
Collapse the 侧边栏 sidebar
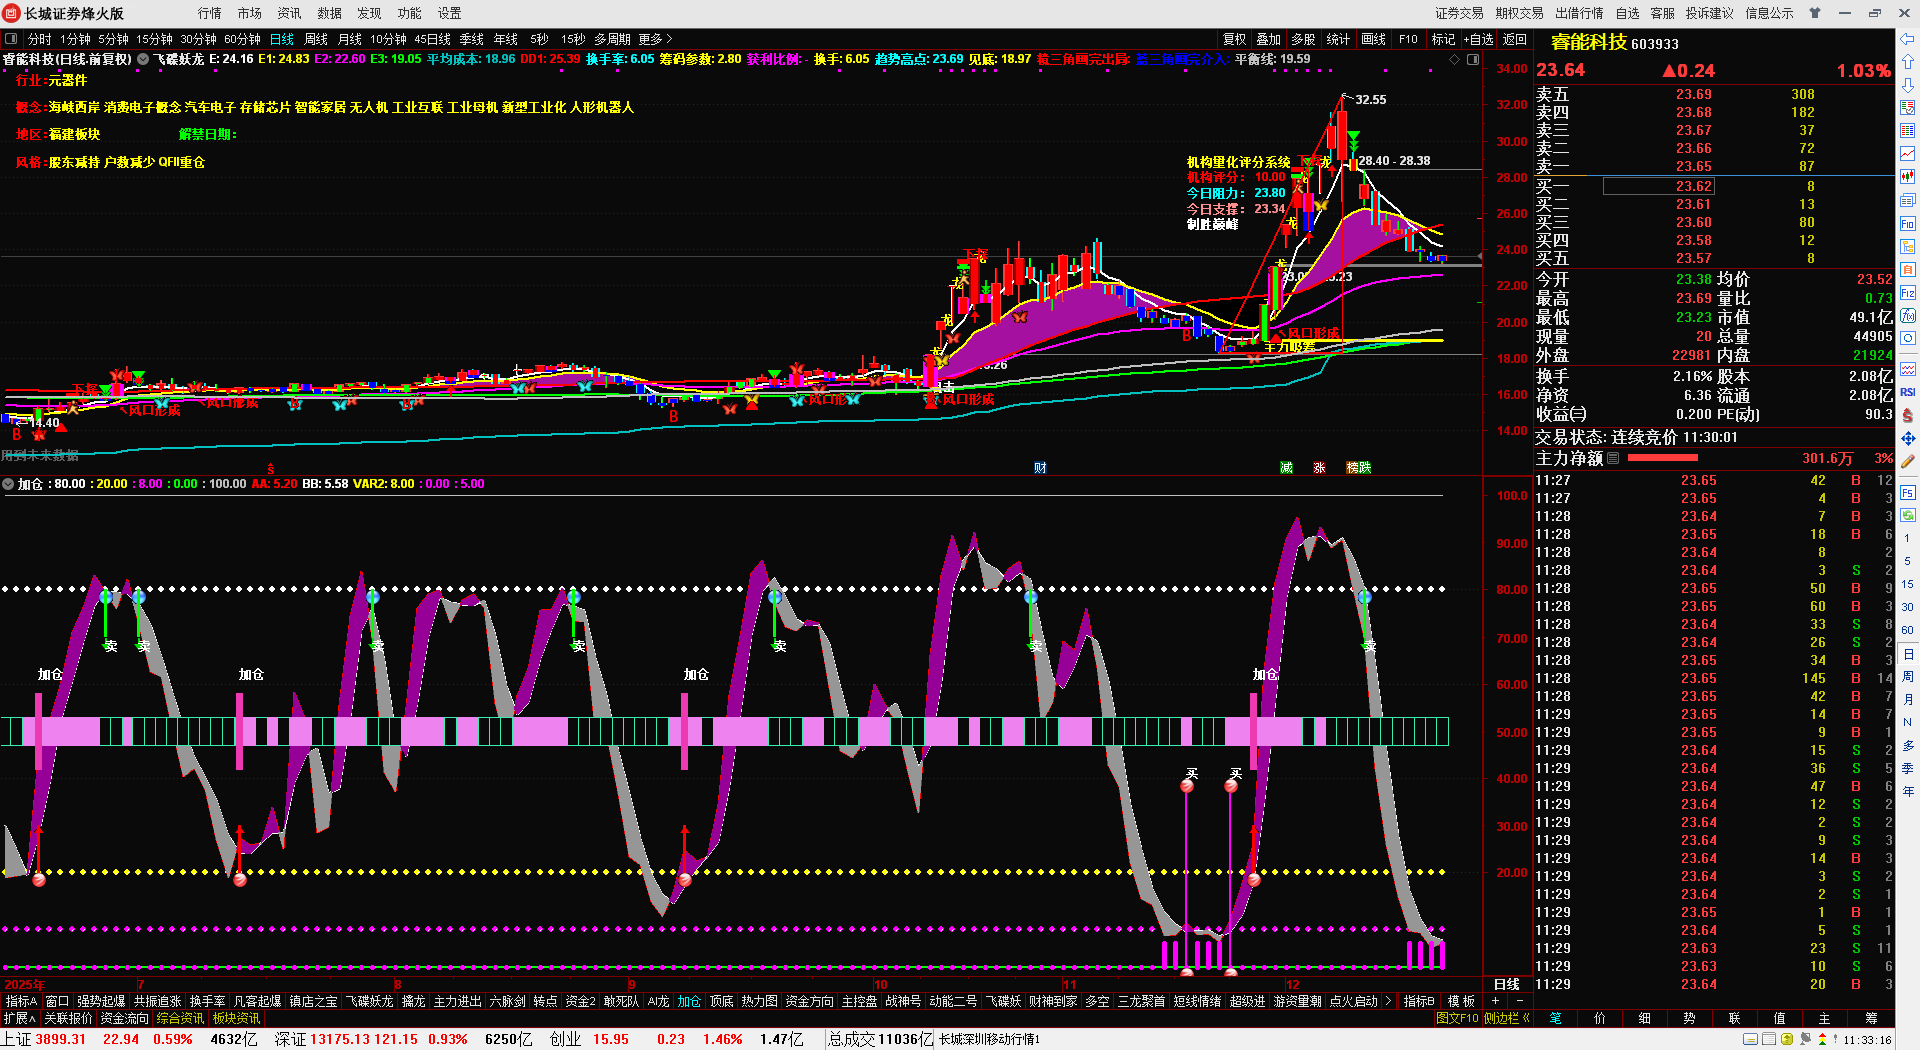click(1506, 1018)
